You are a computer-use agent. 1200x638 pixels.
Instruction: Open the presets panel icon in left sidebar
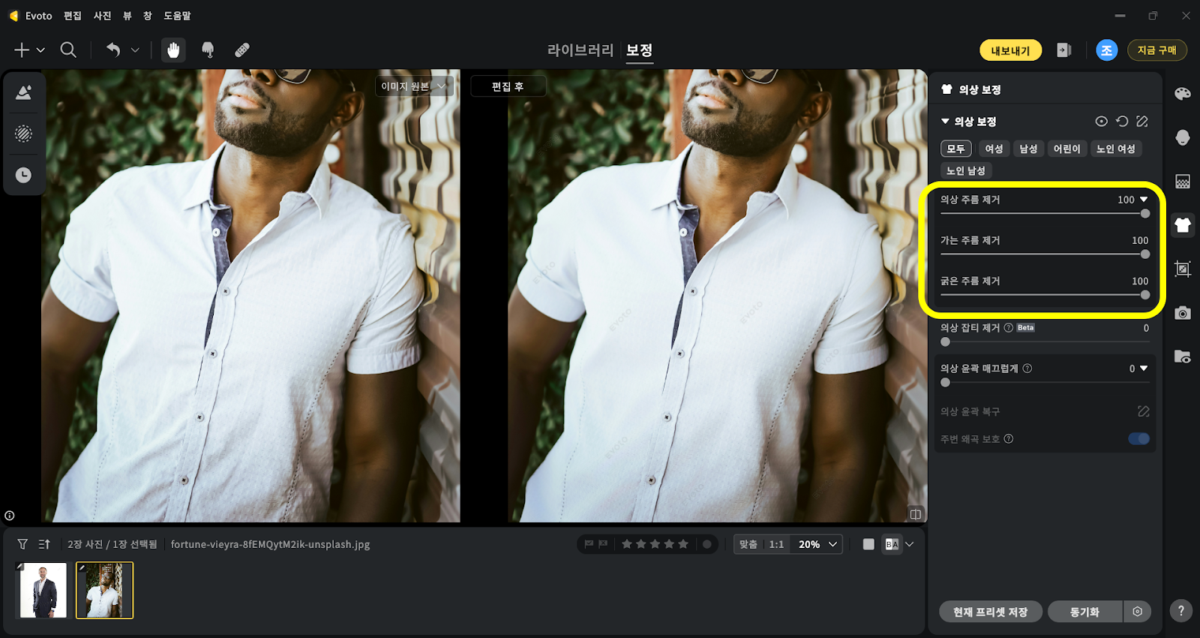(x=23, y=92)
